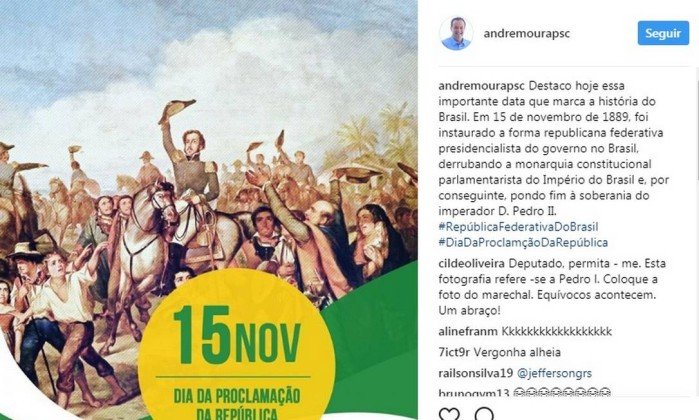699x420 pixels.
Task: Visit commenter alinefranm's profile
Action: pyautogui.click(x=468, y=332)
